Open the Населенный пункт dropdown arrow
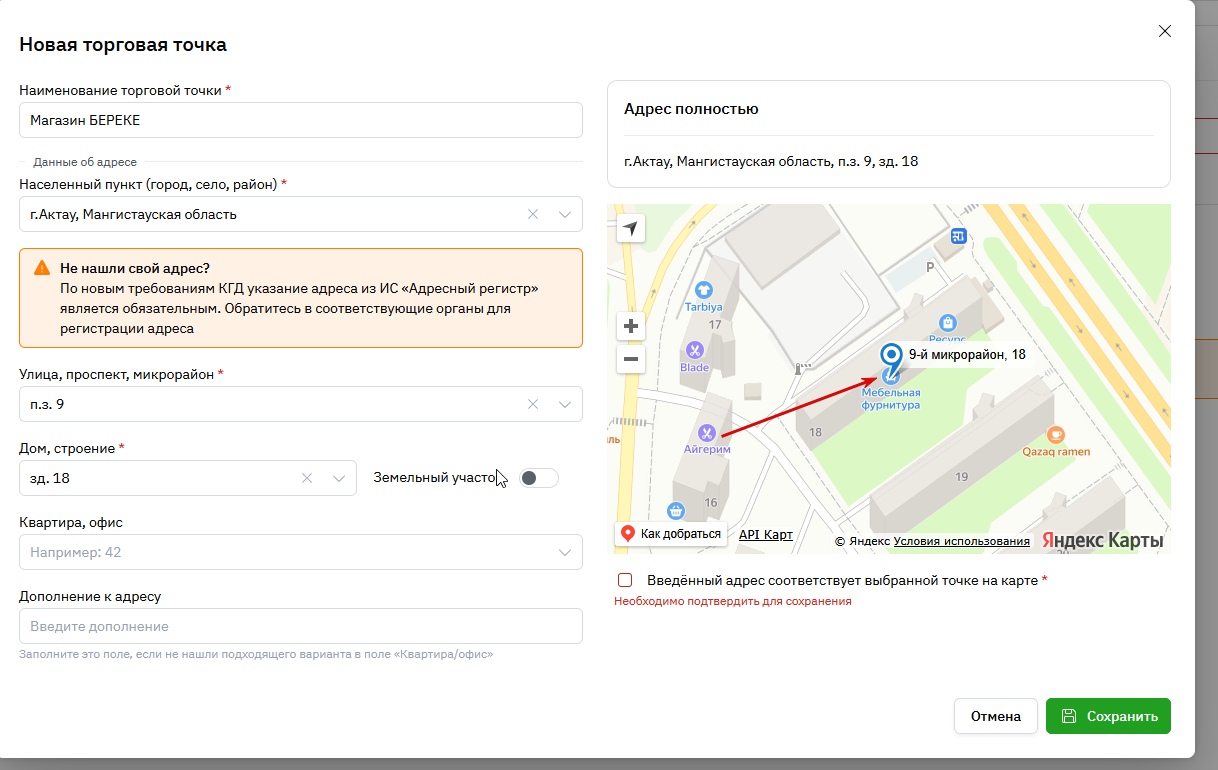The height and width of the screenshot is (770, 1218). pyautogui.click(x=565, y=214)
